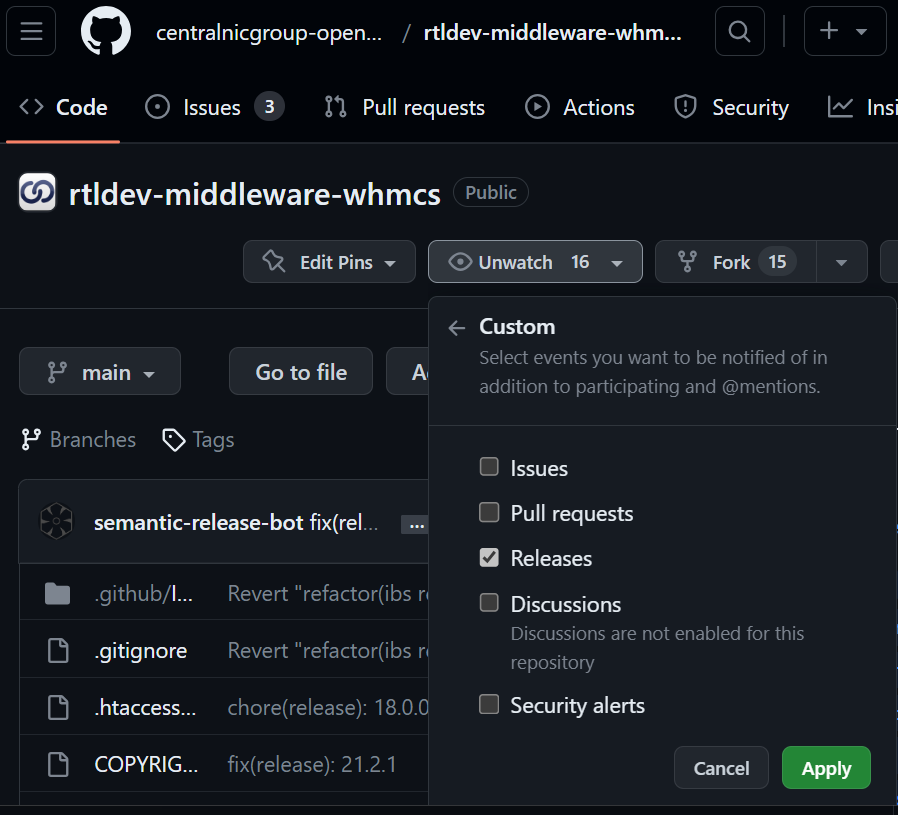Viewport: 898px width, 815px height.
Task: Open semantic-release-bot author link
Action: click(x=198, y=522)
